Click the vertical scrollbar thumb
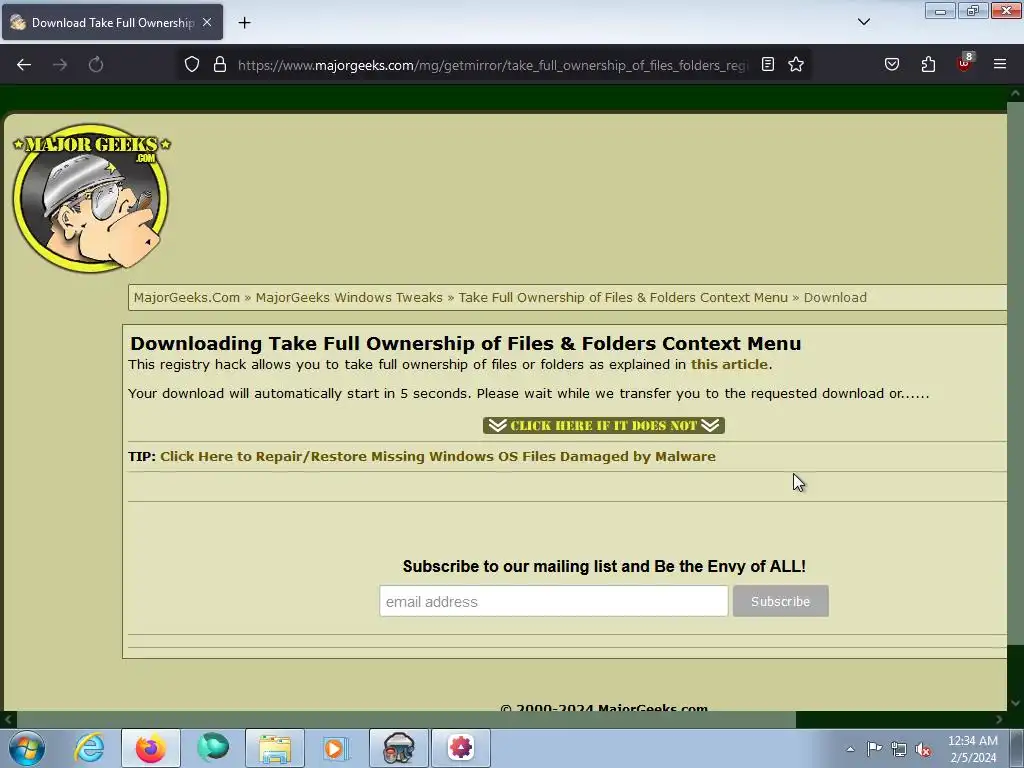Viewport: 1024px width, 768px height. point(1016,372)
